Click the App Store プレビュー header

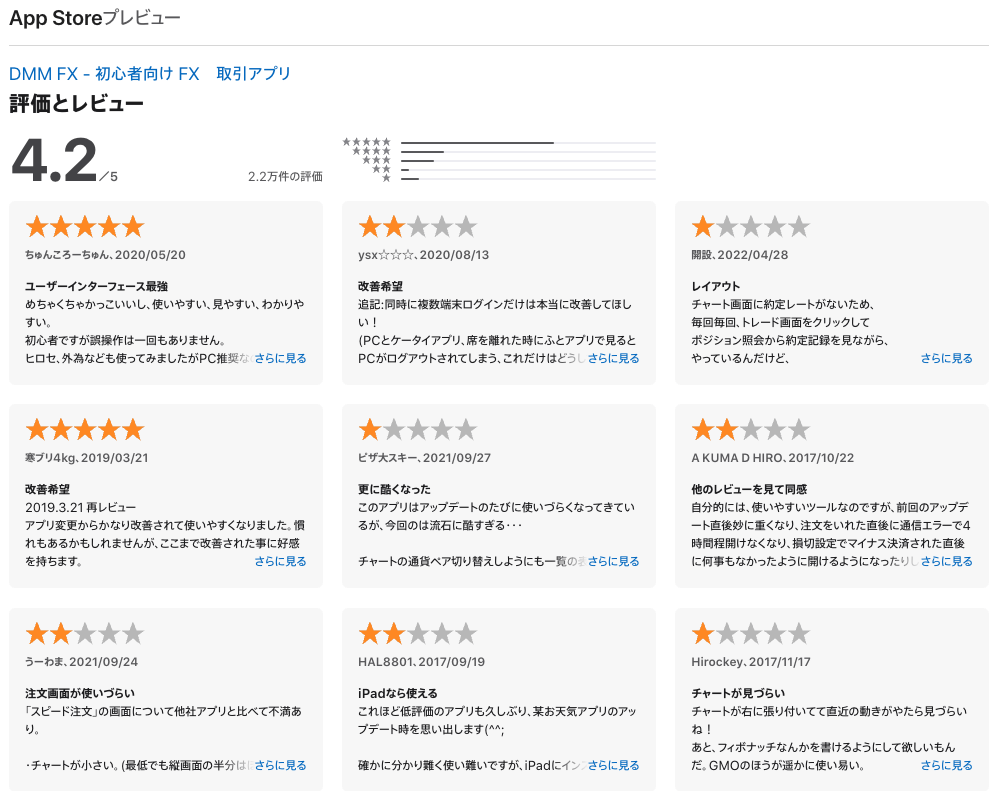[x=95, y=18]
